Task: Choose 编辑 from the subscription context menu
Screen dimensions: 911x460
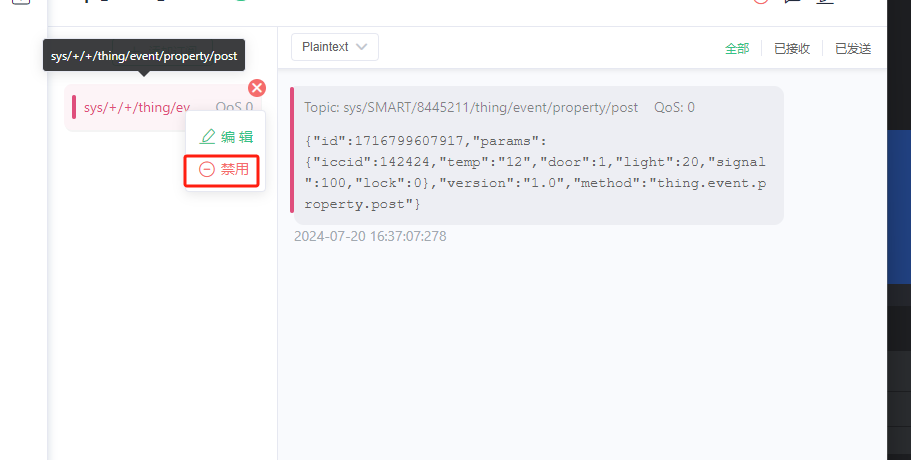Action: pyautogui.click(x=225, y=136)
